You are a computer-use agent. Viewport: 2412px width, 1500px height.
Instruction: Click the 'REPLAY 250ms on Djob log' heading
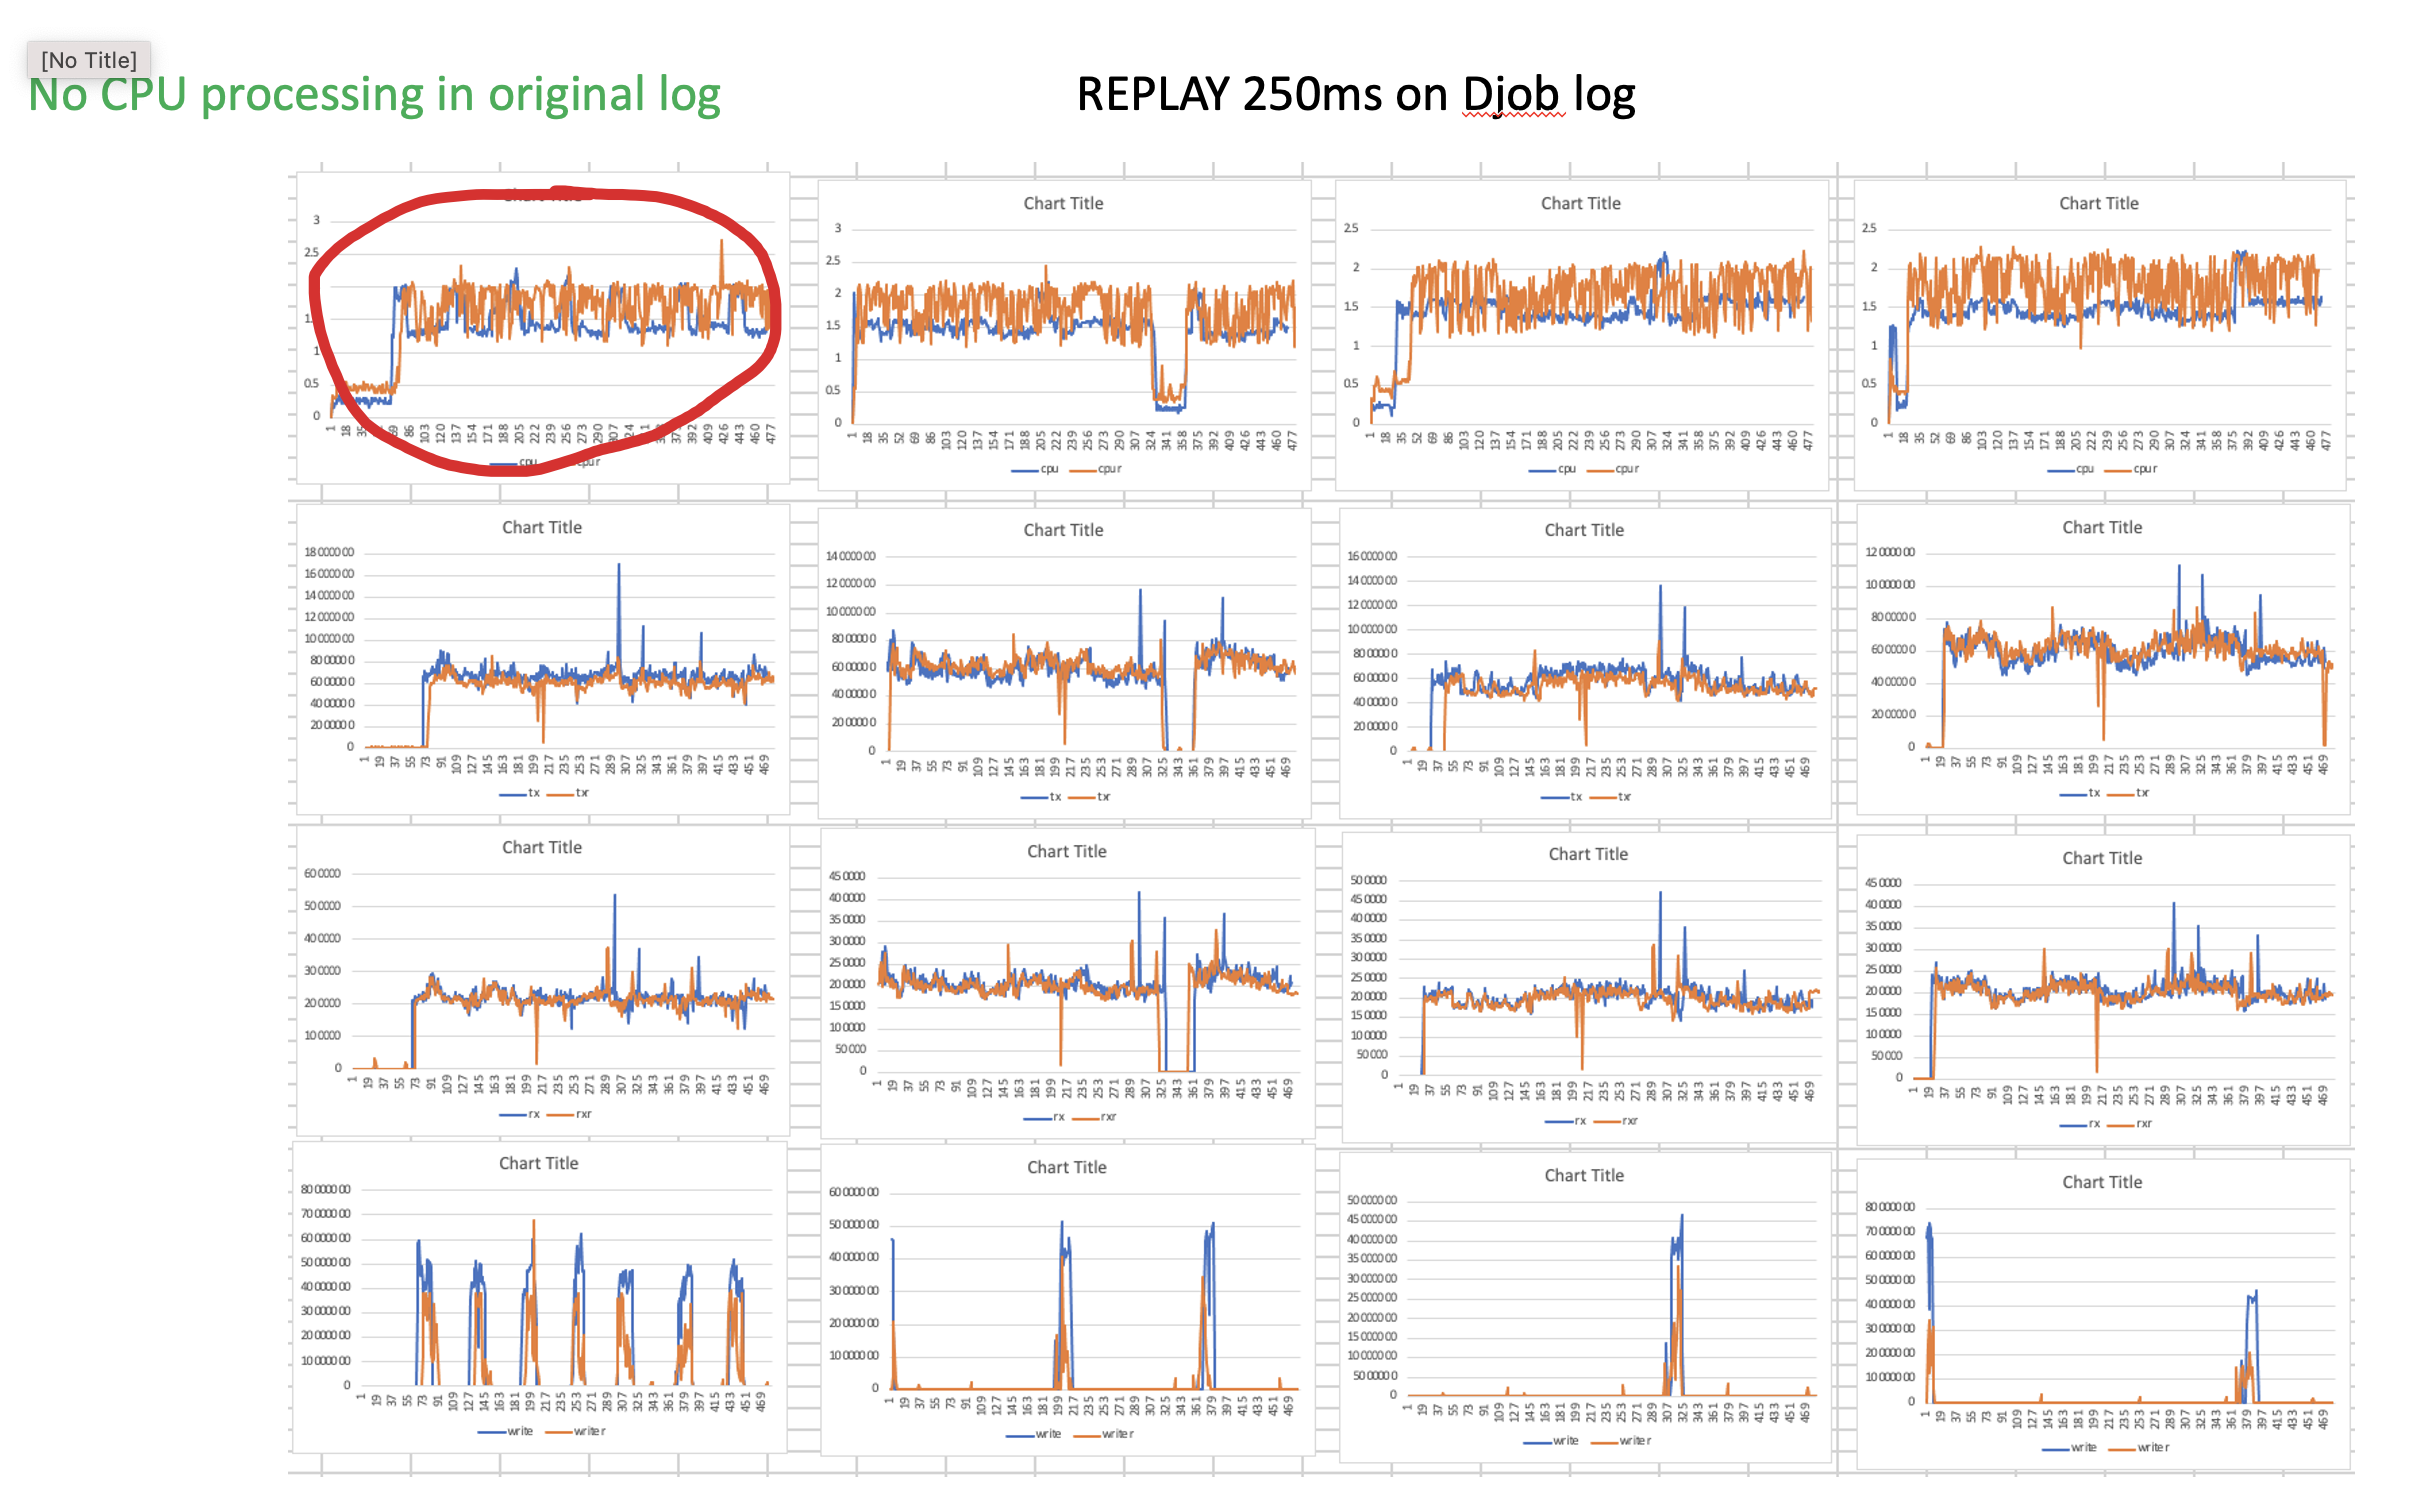point(1355,95)
